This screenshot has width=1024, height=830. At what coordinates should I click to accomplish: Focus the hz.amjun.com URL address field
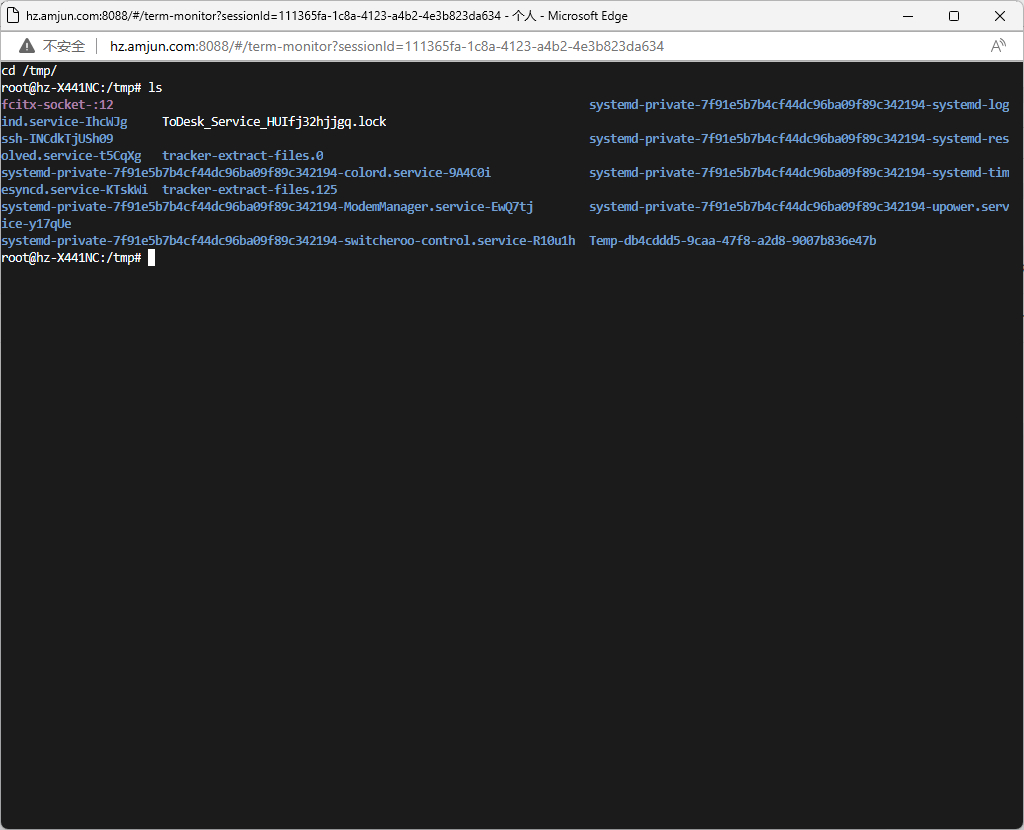(x=386, y=46)
